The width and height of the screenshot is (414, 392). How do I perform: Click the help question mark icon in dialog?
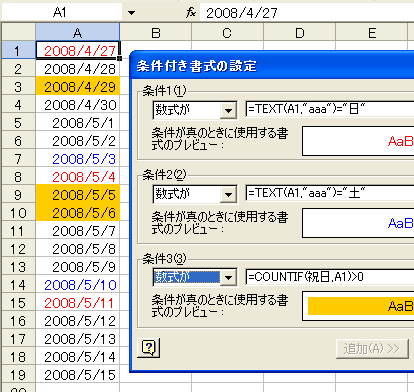149,348
